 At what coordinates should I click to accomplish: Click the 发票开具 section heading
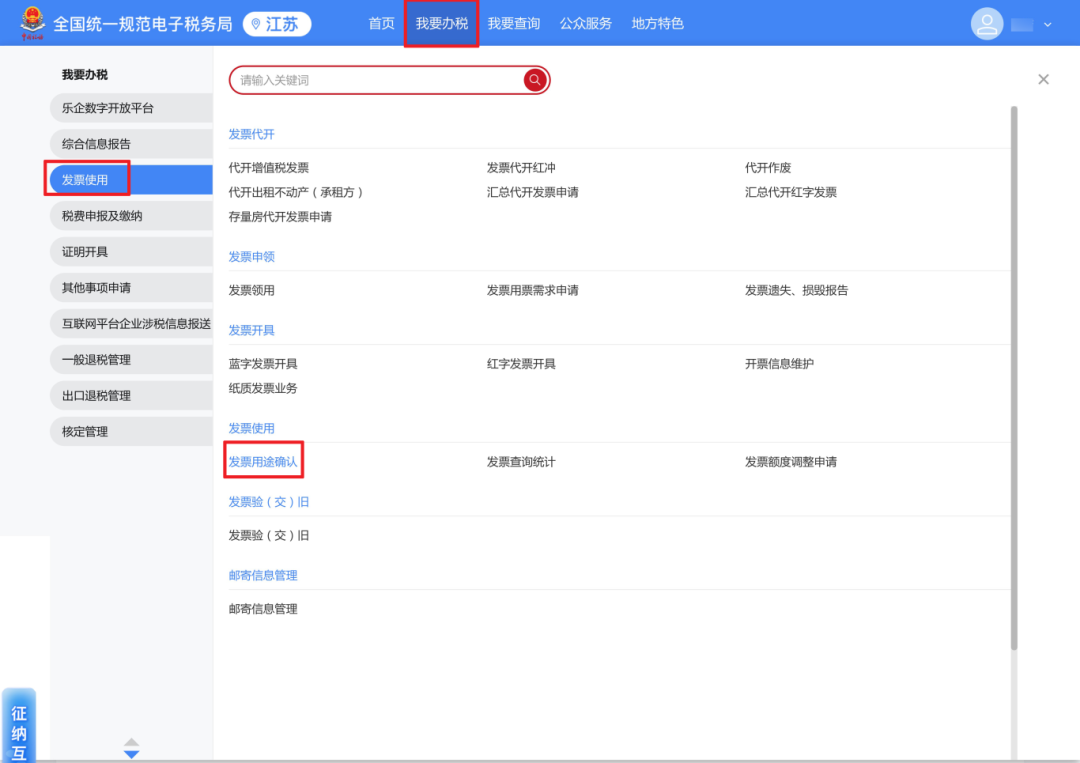tap(251, 331)
